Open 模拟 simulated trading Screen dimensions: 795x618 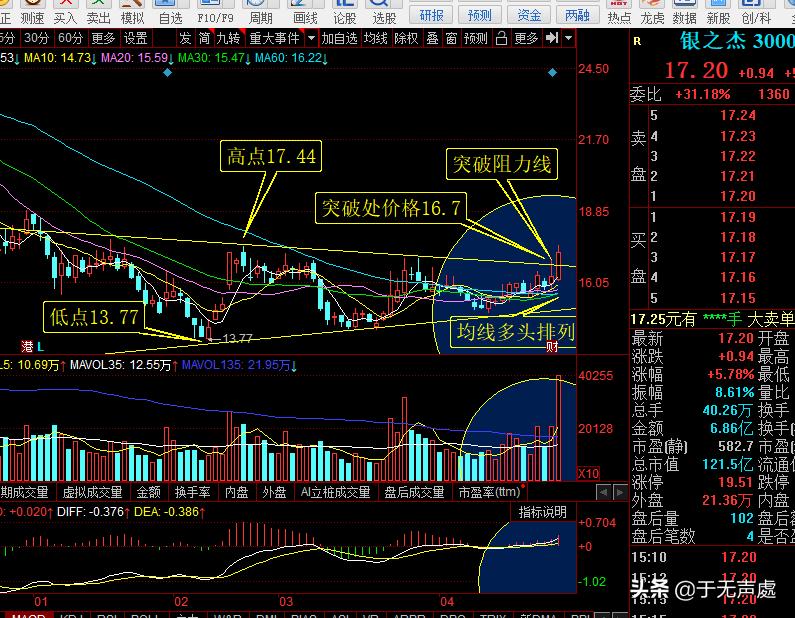click(132, 13)
